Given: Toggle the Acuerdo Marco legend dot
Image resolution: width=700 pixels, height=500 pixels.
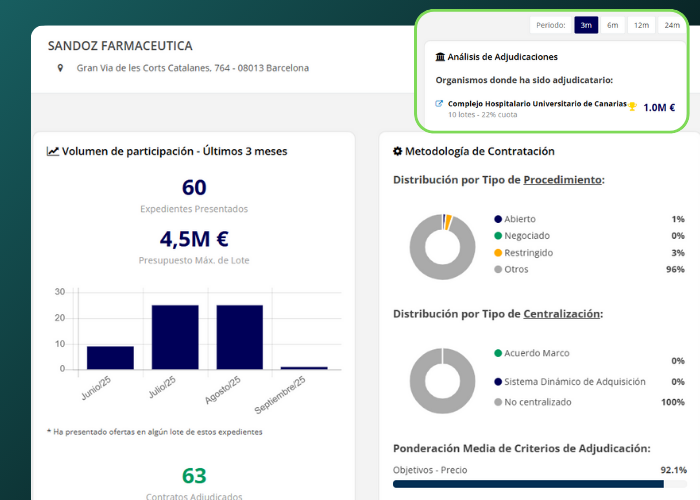Looking at the screenshot, I should (x=498, y=353).
